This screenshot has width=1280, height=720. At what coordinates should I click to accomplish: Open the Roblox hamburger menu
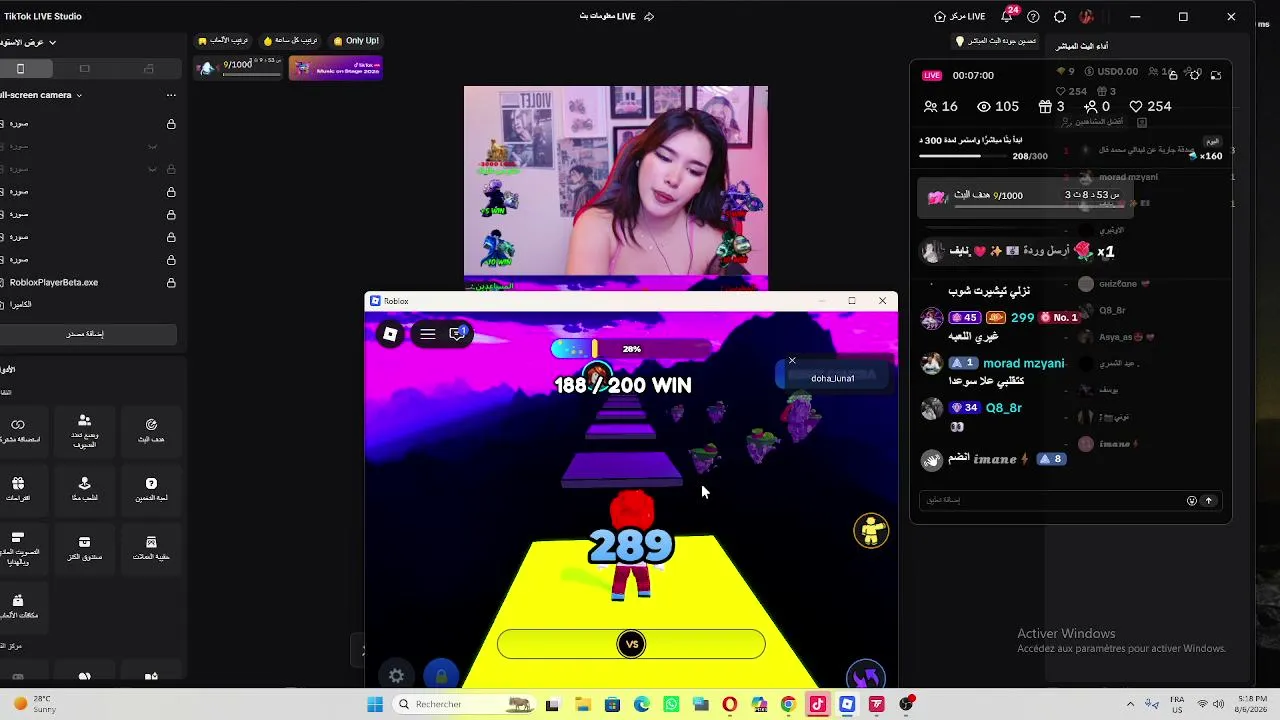coord(428,334)
